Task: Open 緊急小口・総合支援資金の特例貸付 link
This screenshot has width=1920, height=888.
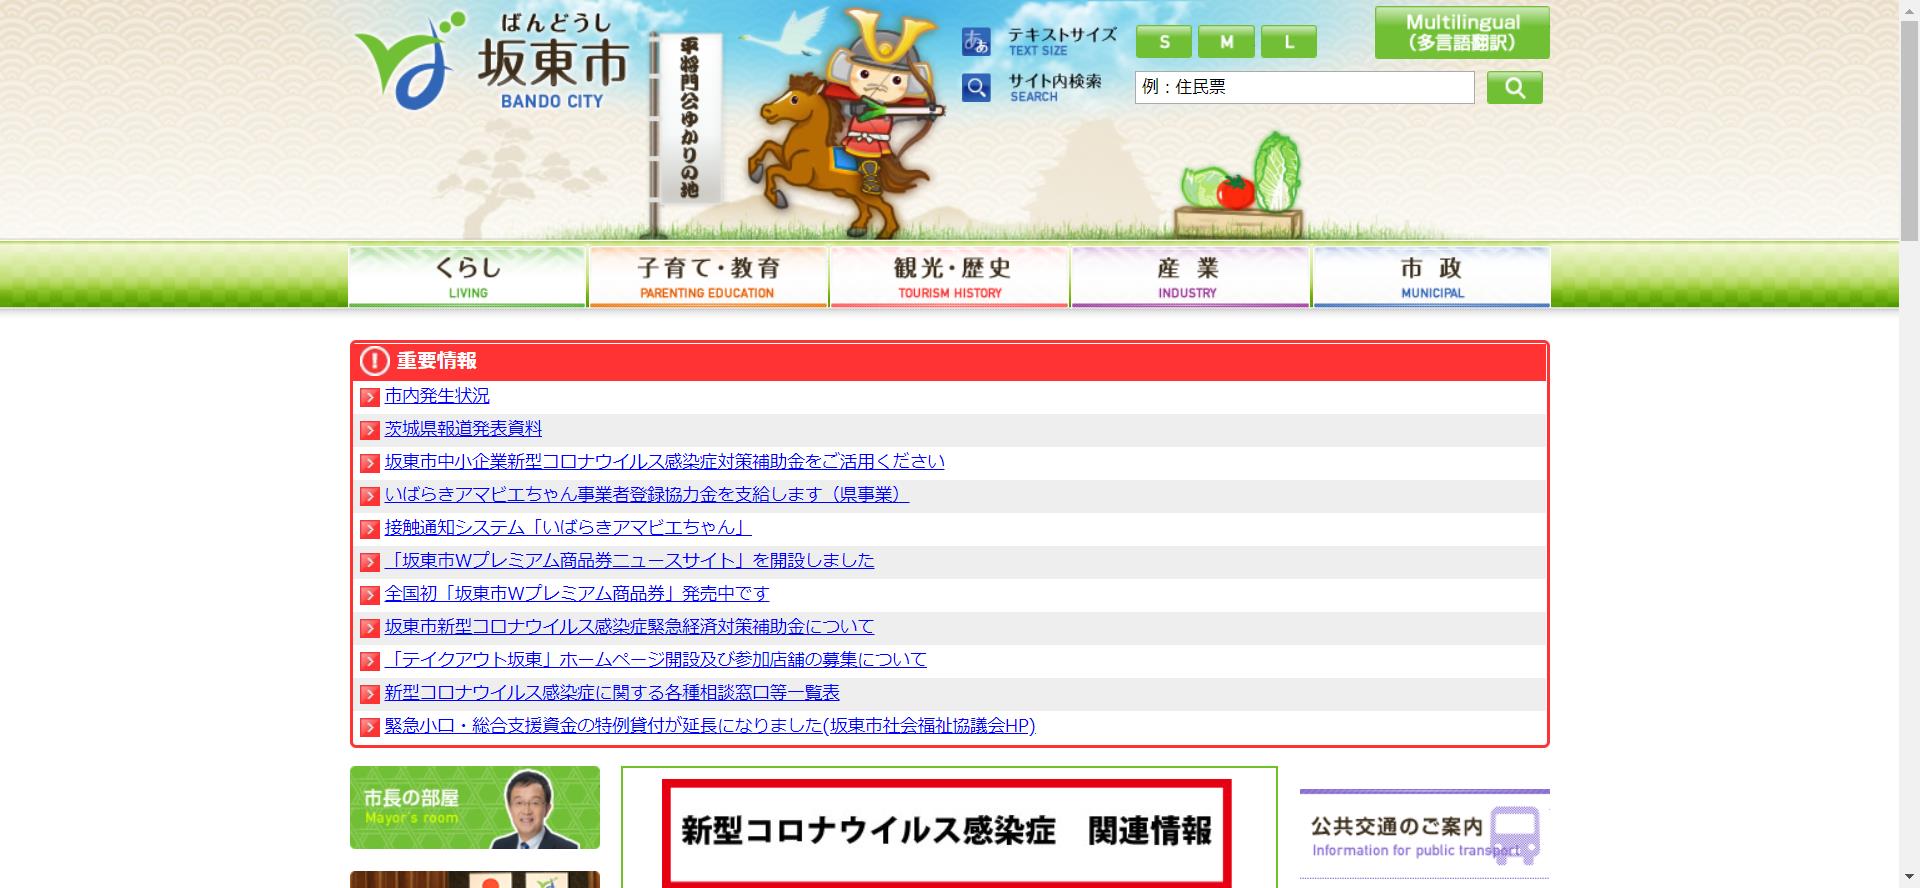Action: pyautogui.click(x=710, y=726)
